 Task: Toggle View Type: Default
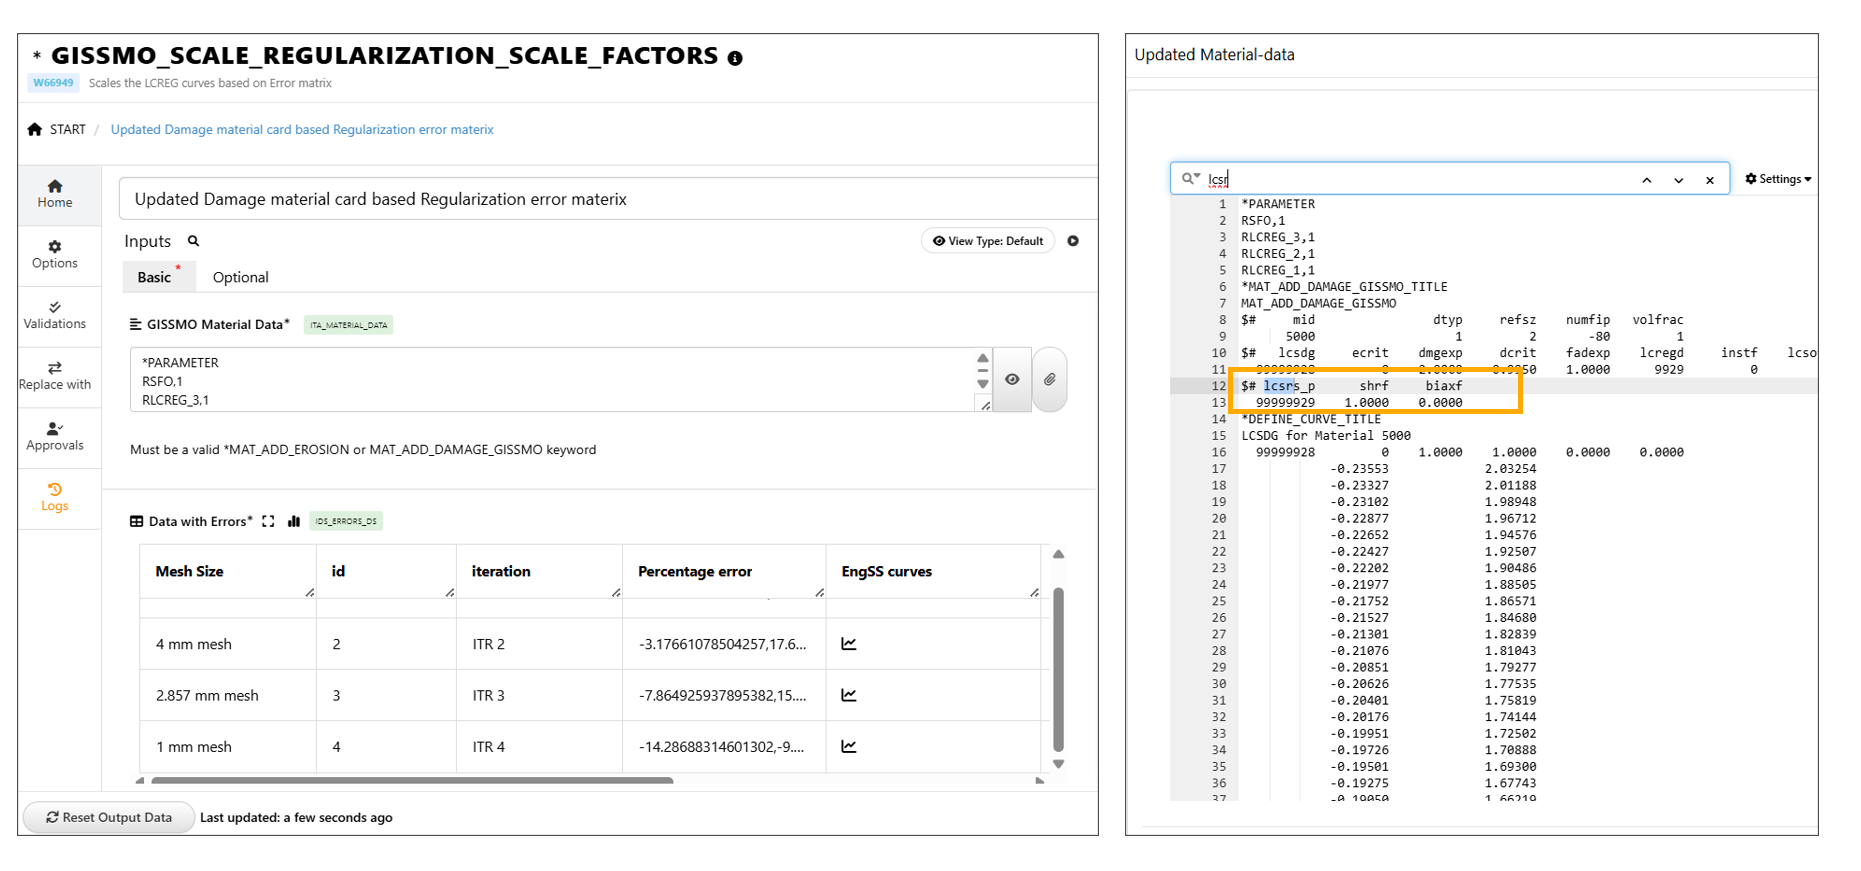(x=987, y=241)
